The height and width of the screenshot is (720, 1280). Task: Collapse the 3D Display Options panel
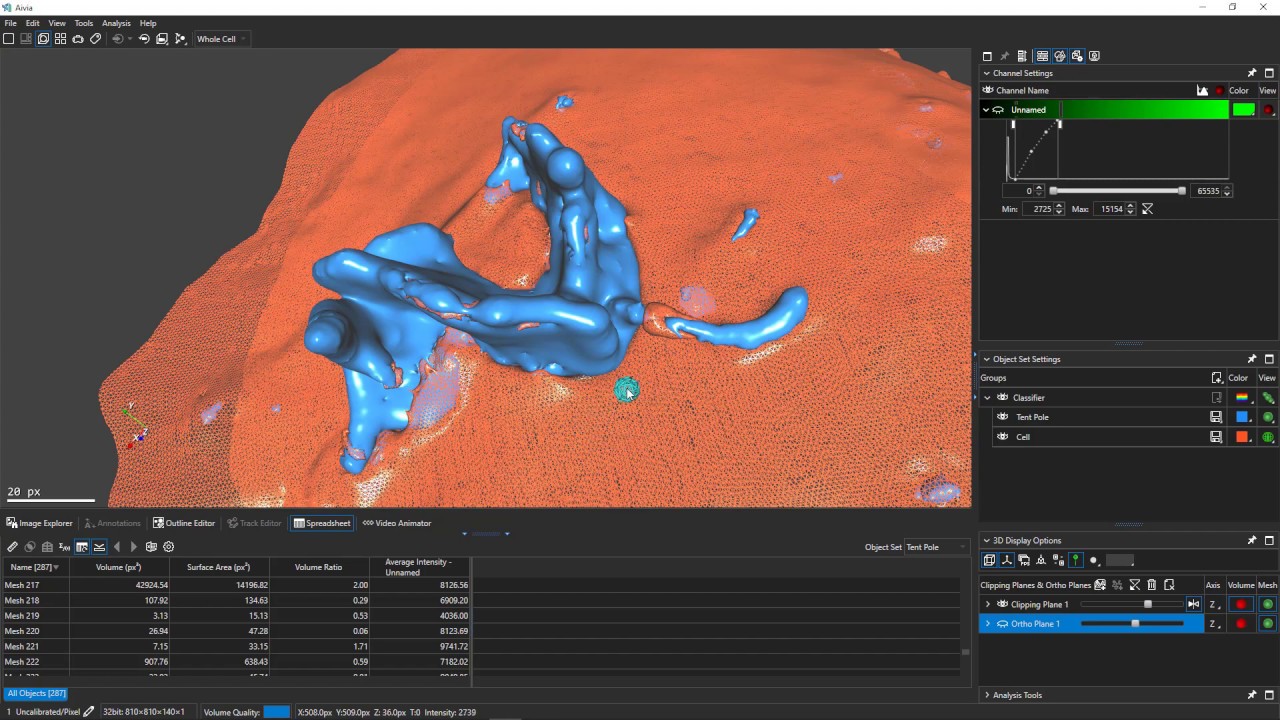coord(987,540)
